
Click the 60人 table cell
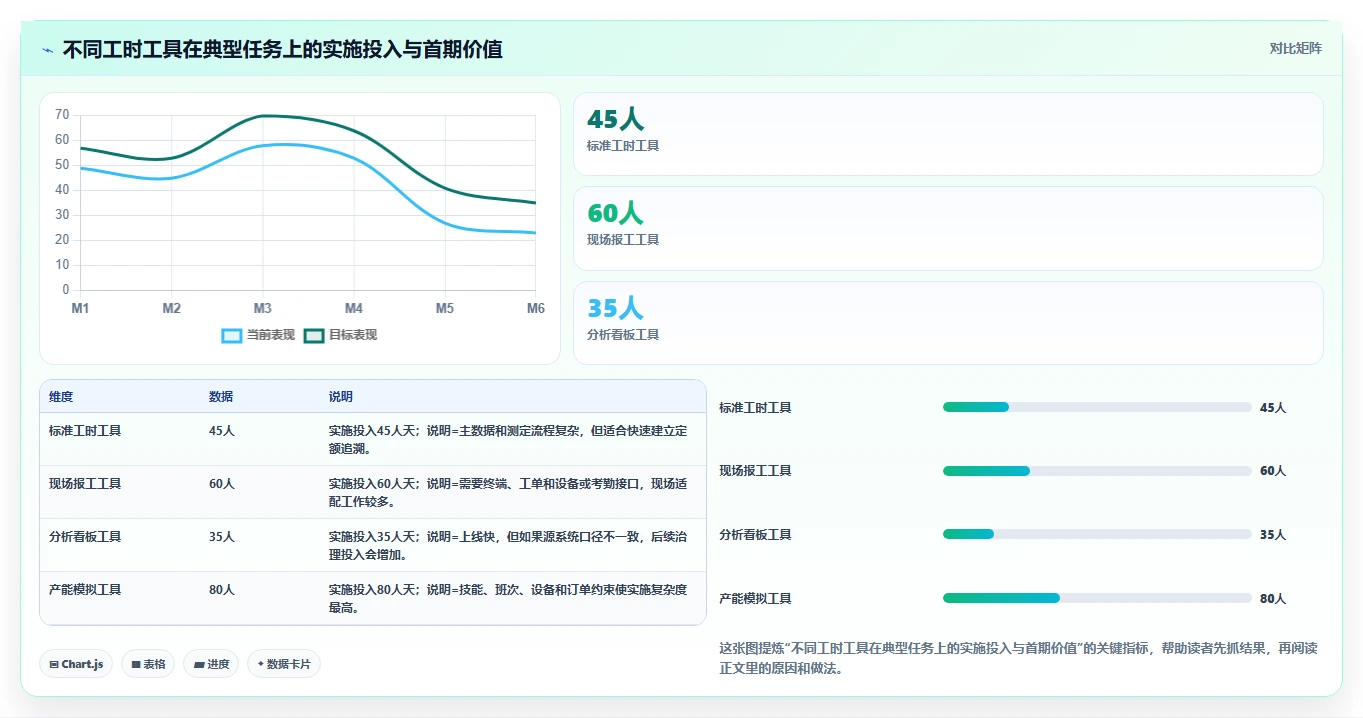pyautogui.click(x=222, y=484)
